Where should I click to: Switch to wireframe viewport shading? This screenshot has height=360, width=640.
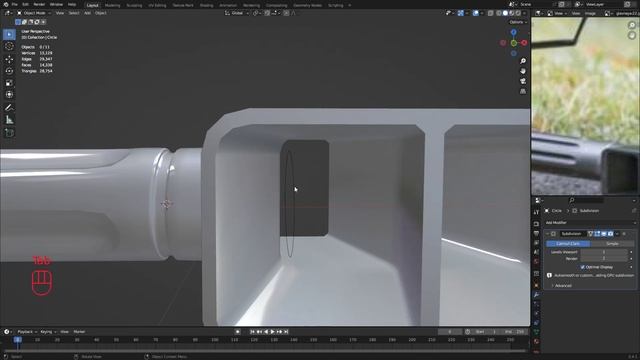[499, 13]
